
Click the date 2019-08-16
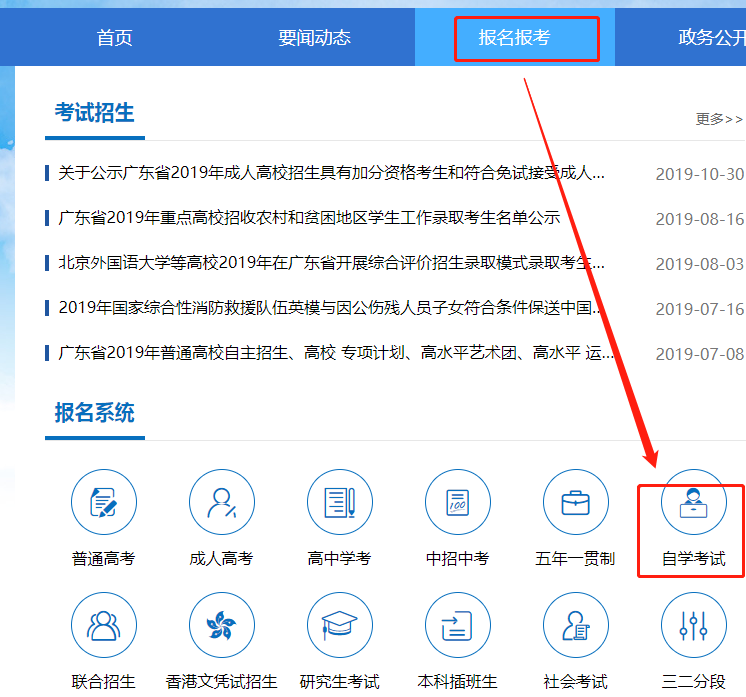[x=700, y=219]
